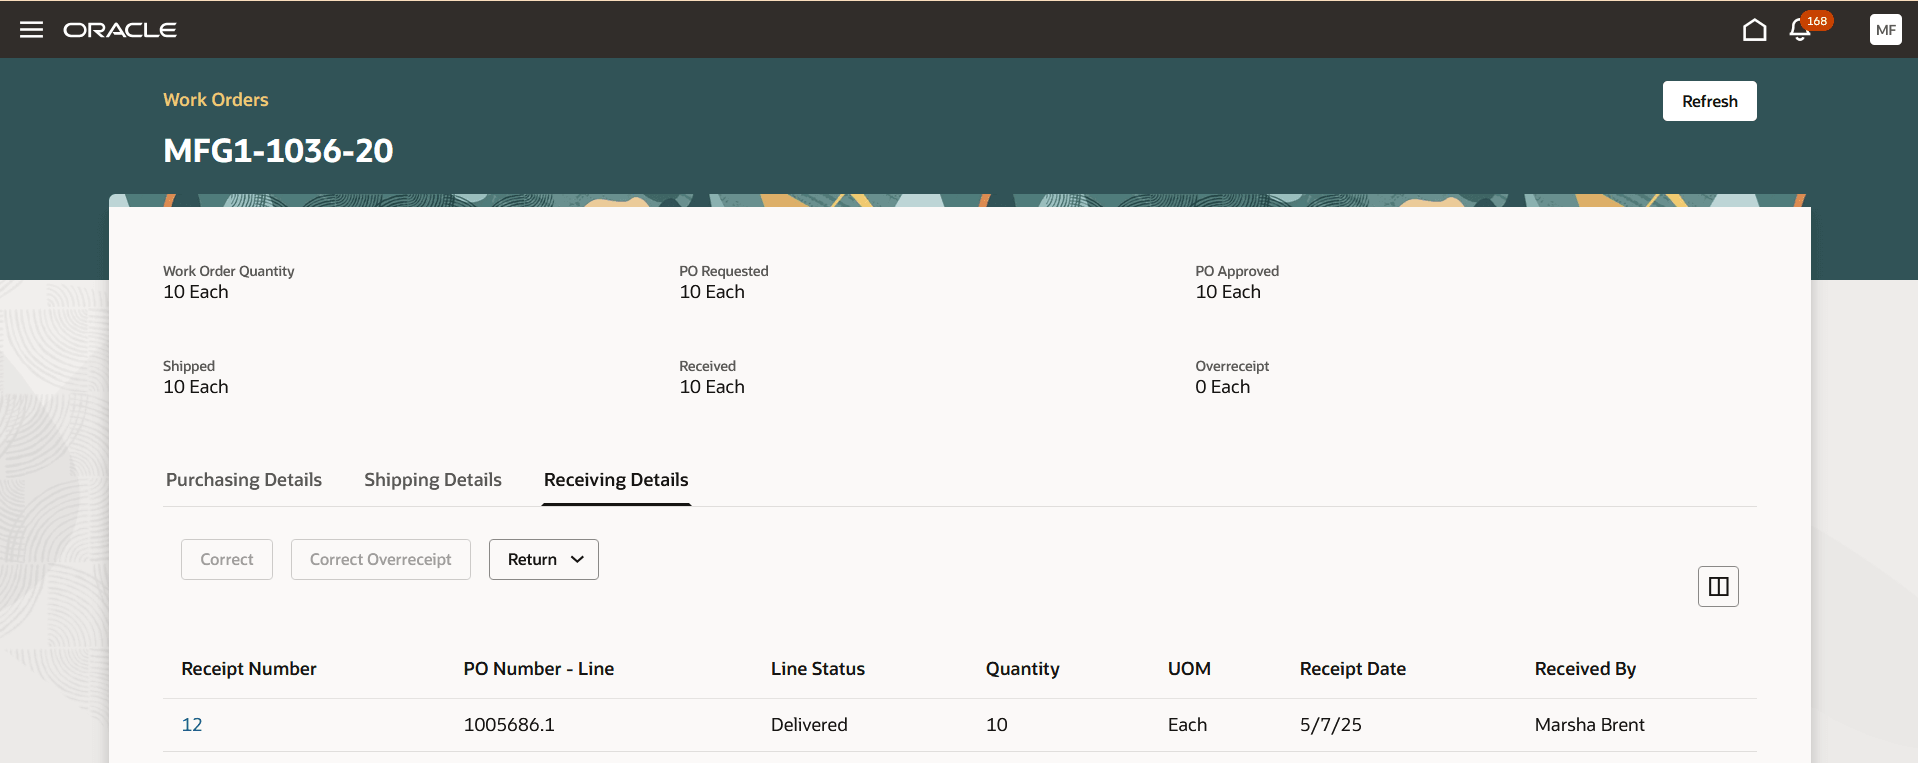
Task: Click the Receipt Number column header
Action: 249,669
